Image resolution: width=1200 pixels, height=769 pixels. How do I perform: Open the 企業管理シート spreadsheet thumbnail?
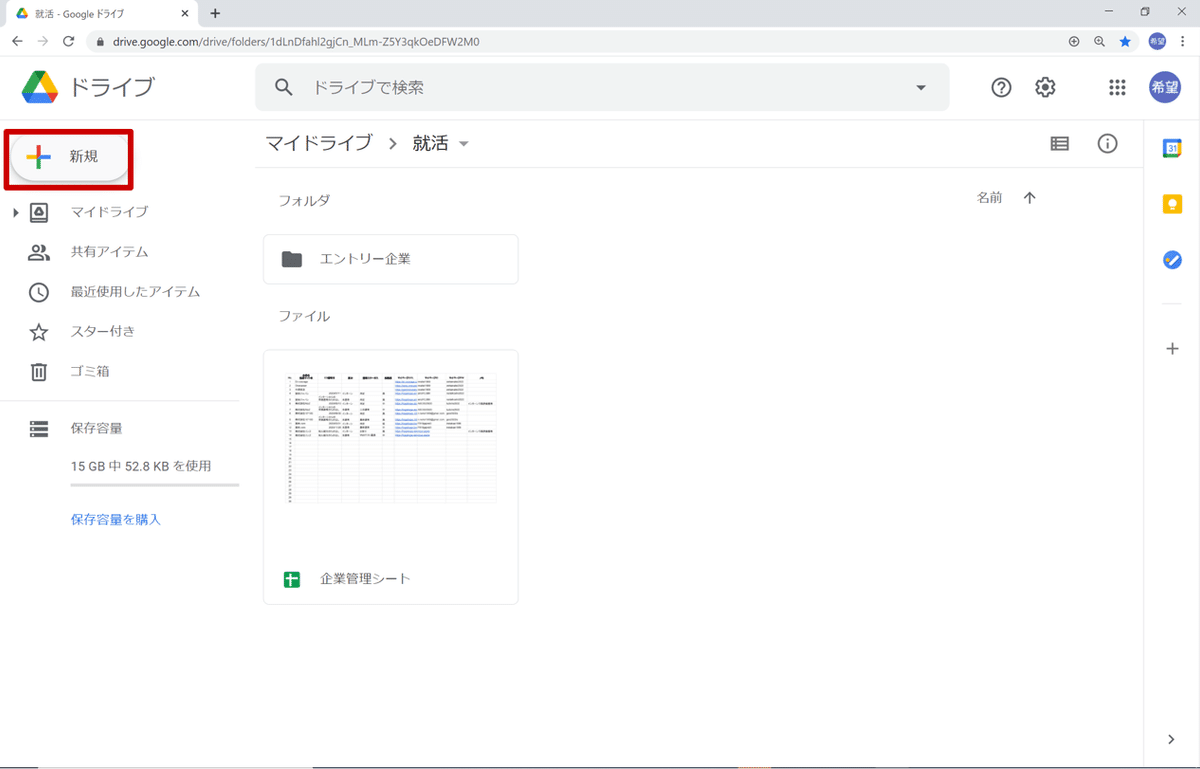[390, 433]
